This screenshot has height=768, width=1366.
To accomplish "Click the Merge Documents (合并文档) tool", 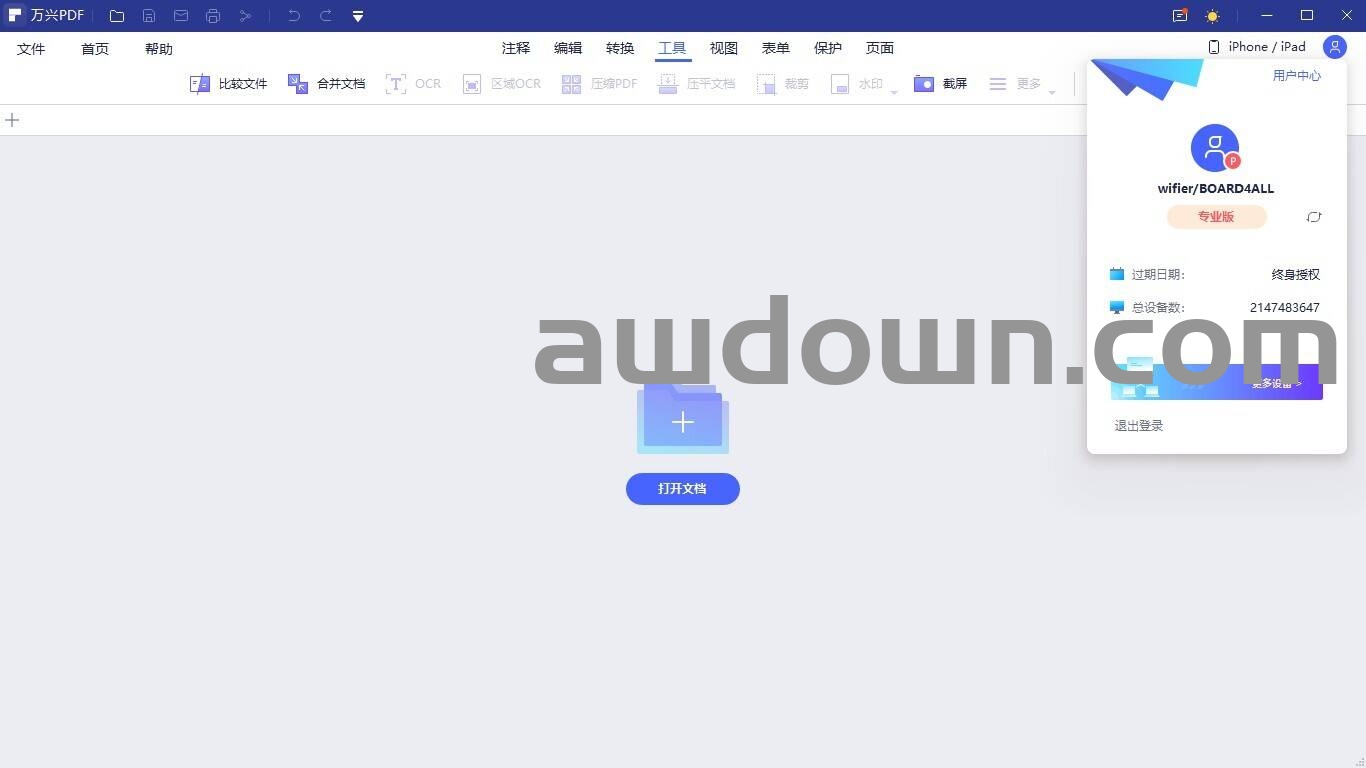I will click(x=326, y=84).
